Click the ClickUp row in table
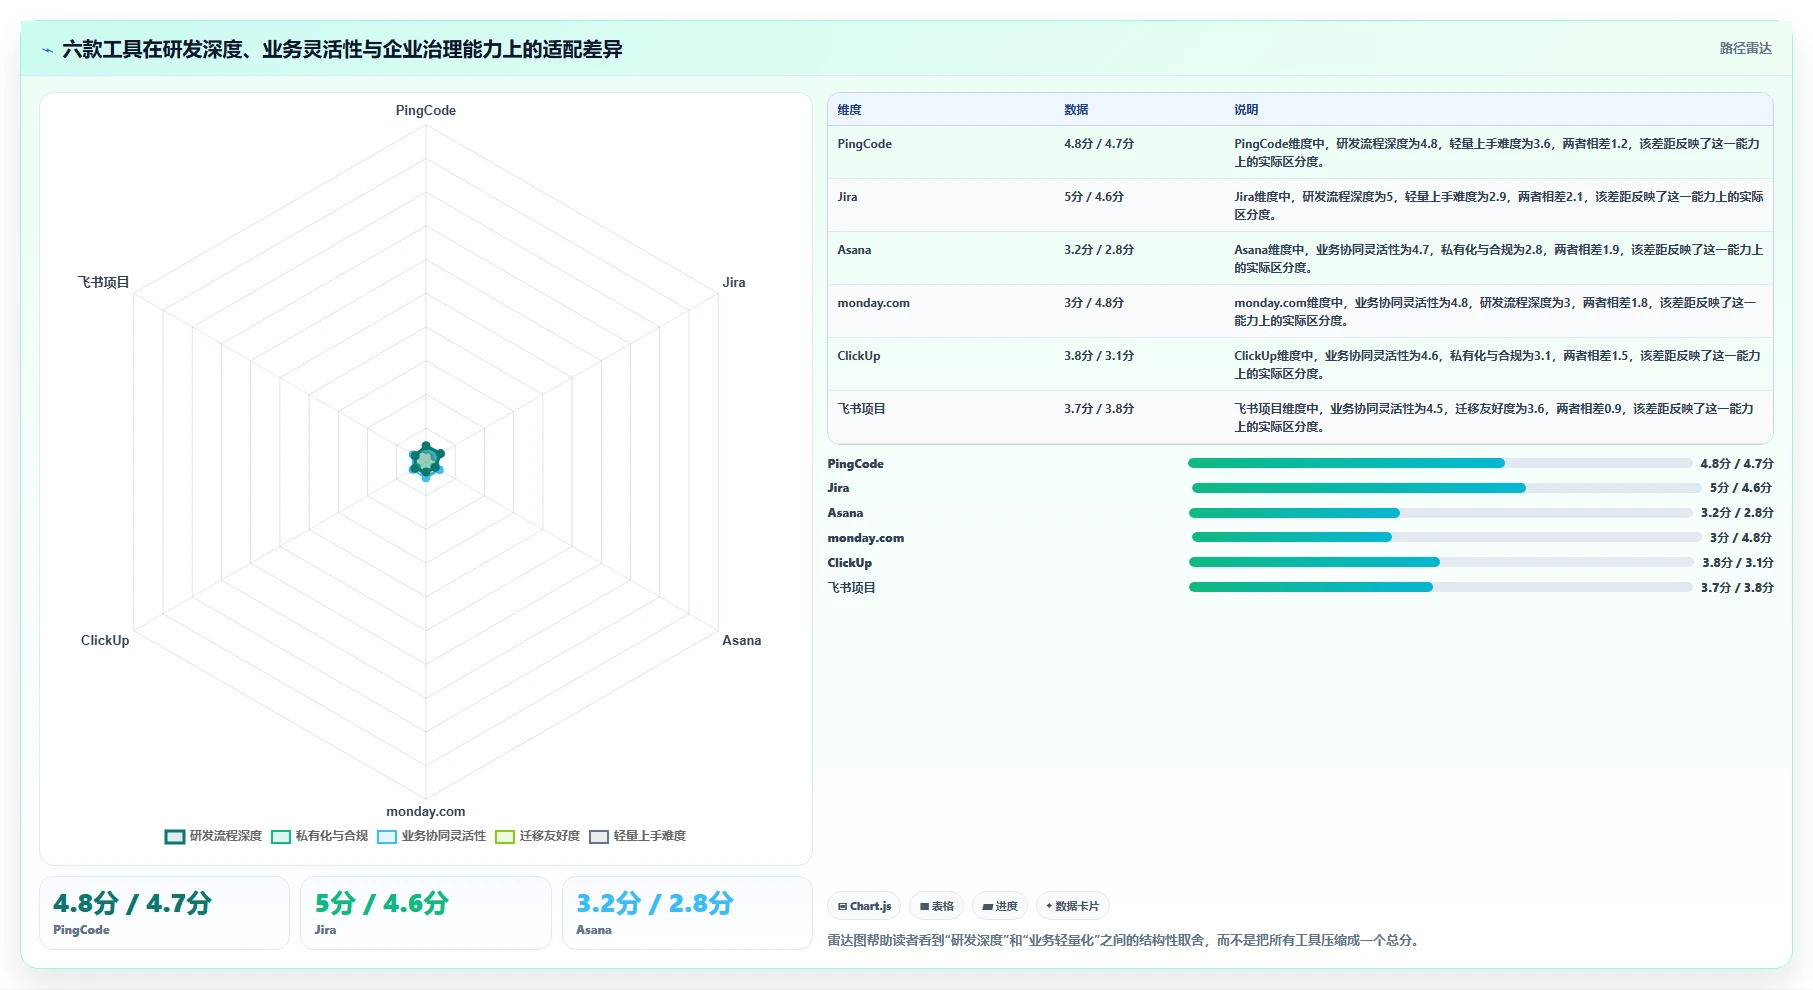The image size is (1813, 990). click(x=1300, y=364)
